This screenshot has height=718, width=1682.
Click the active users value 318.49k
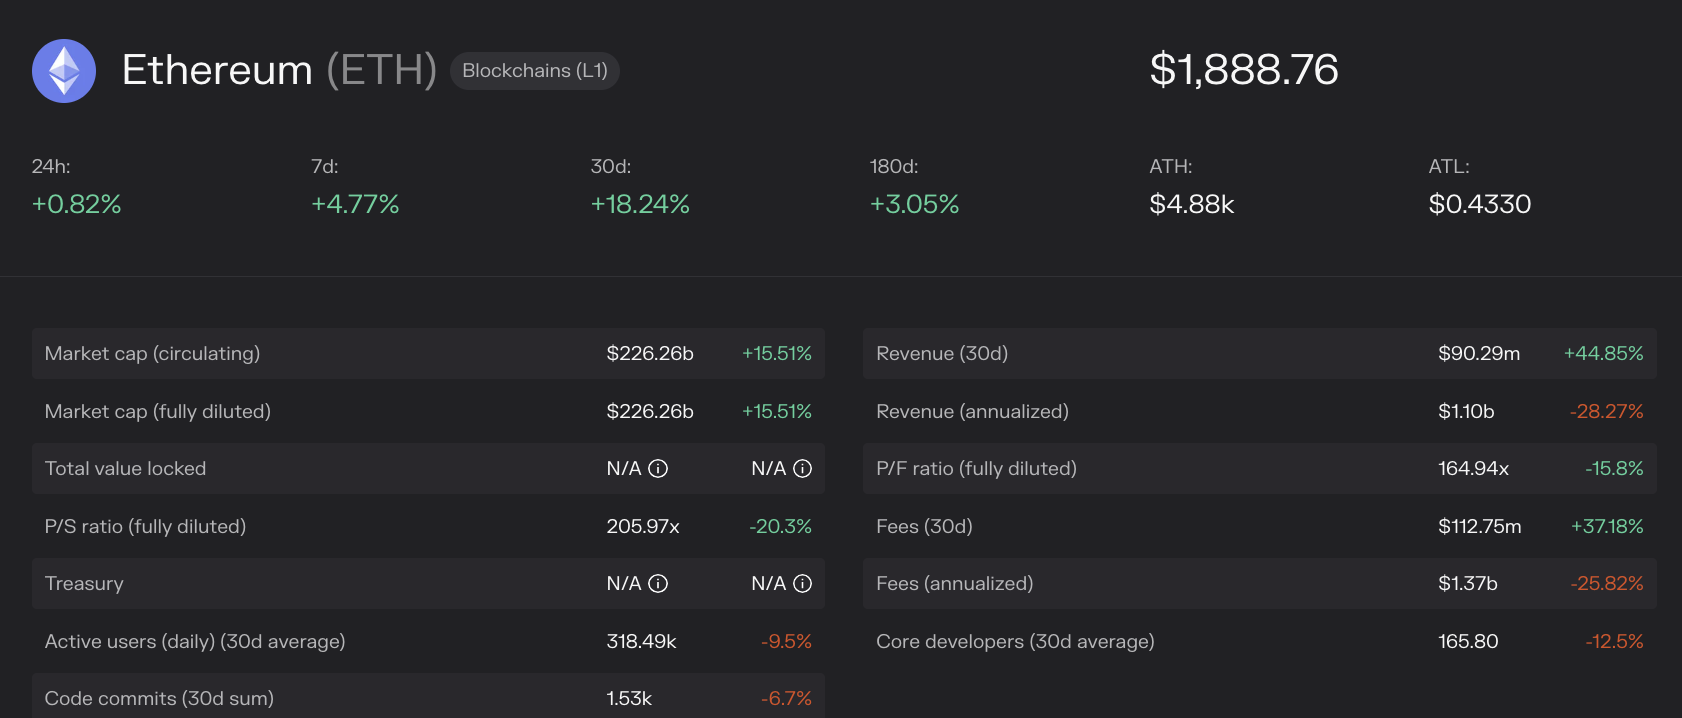(642, 642)
